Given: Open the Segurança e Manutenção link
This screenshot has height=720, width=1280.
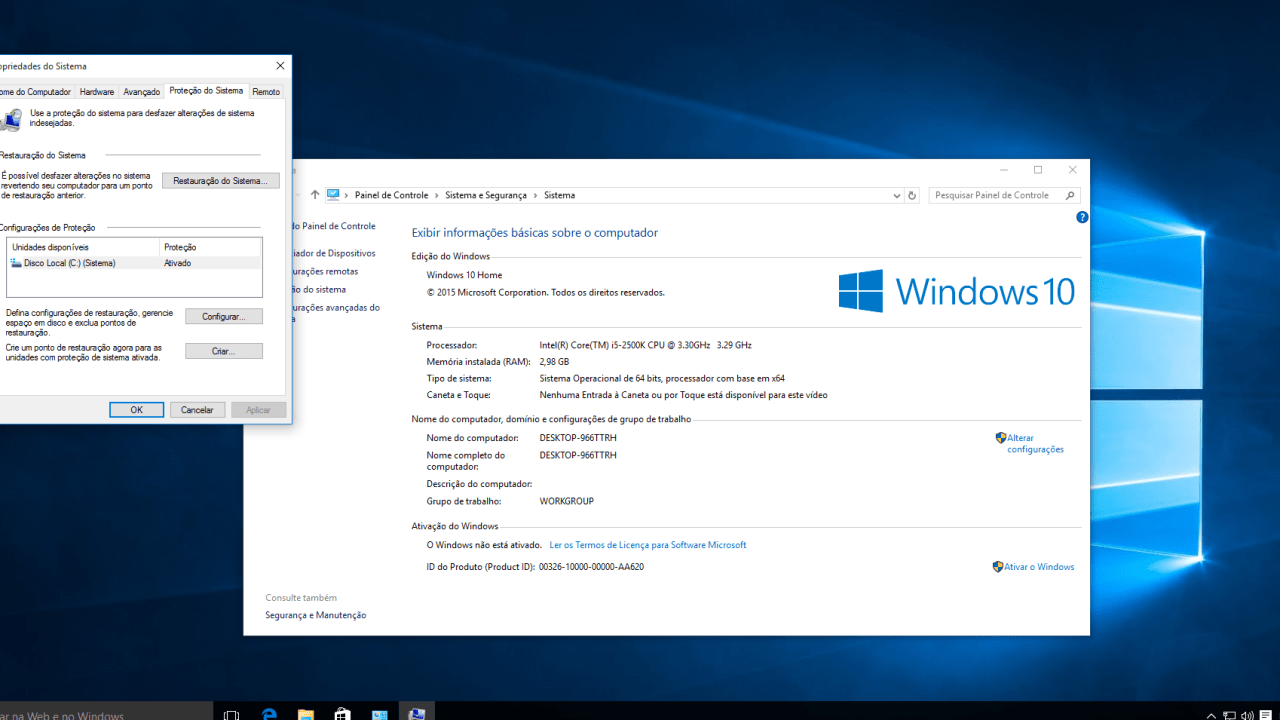Looking at the screenshot, I should [x=316, y=615].
